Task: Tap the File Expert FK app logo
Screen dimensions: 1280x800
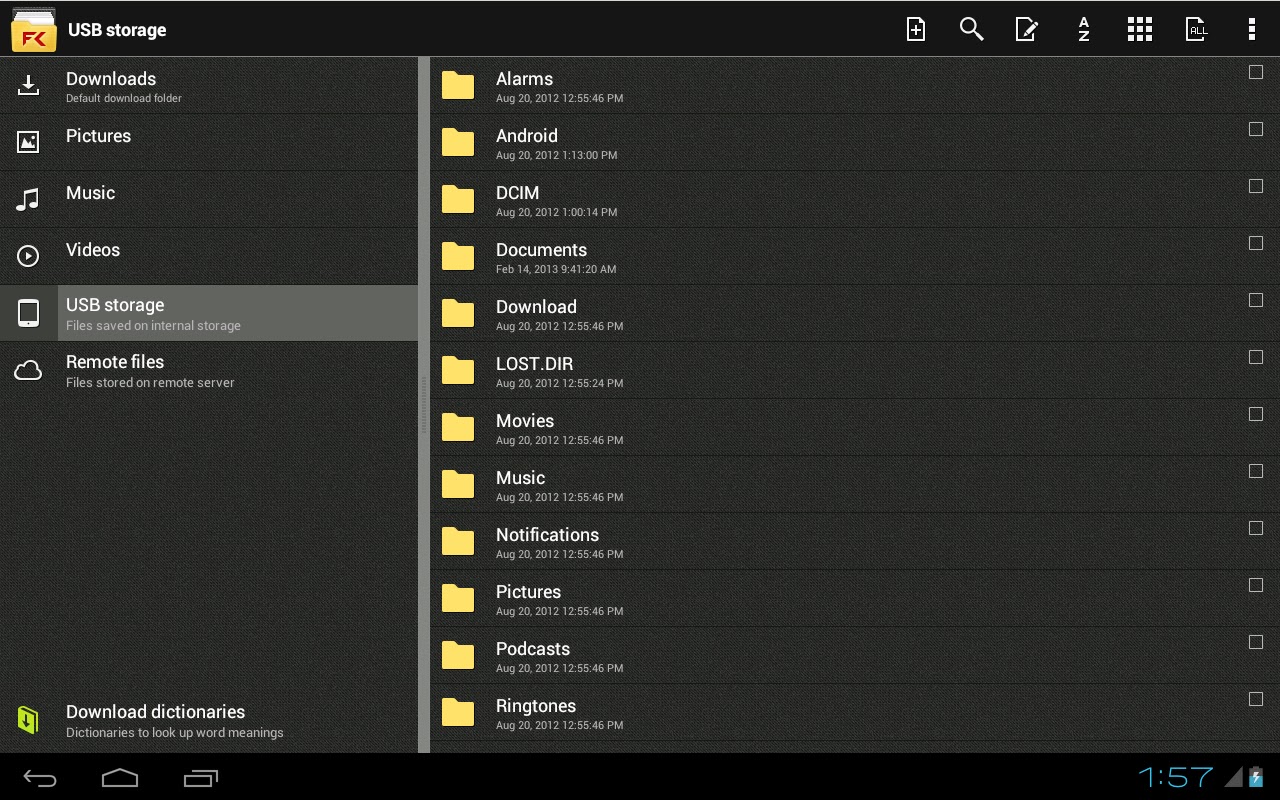Action: 33,29
